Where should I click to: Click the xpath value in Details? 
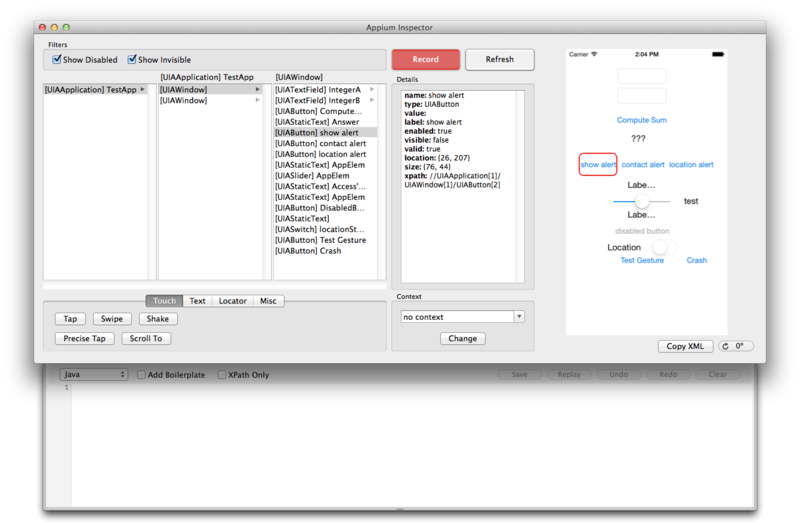pos(453,180)
